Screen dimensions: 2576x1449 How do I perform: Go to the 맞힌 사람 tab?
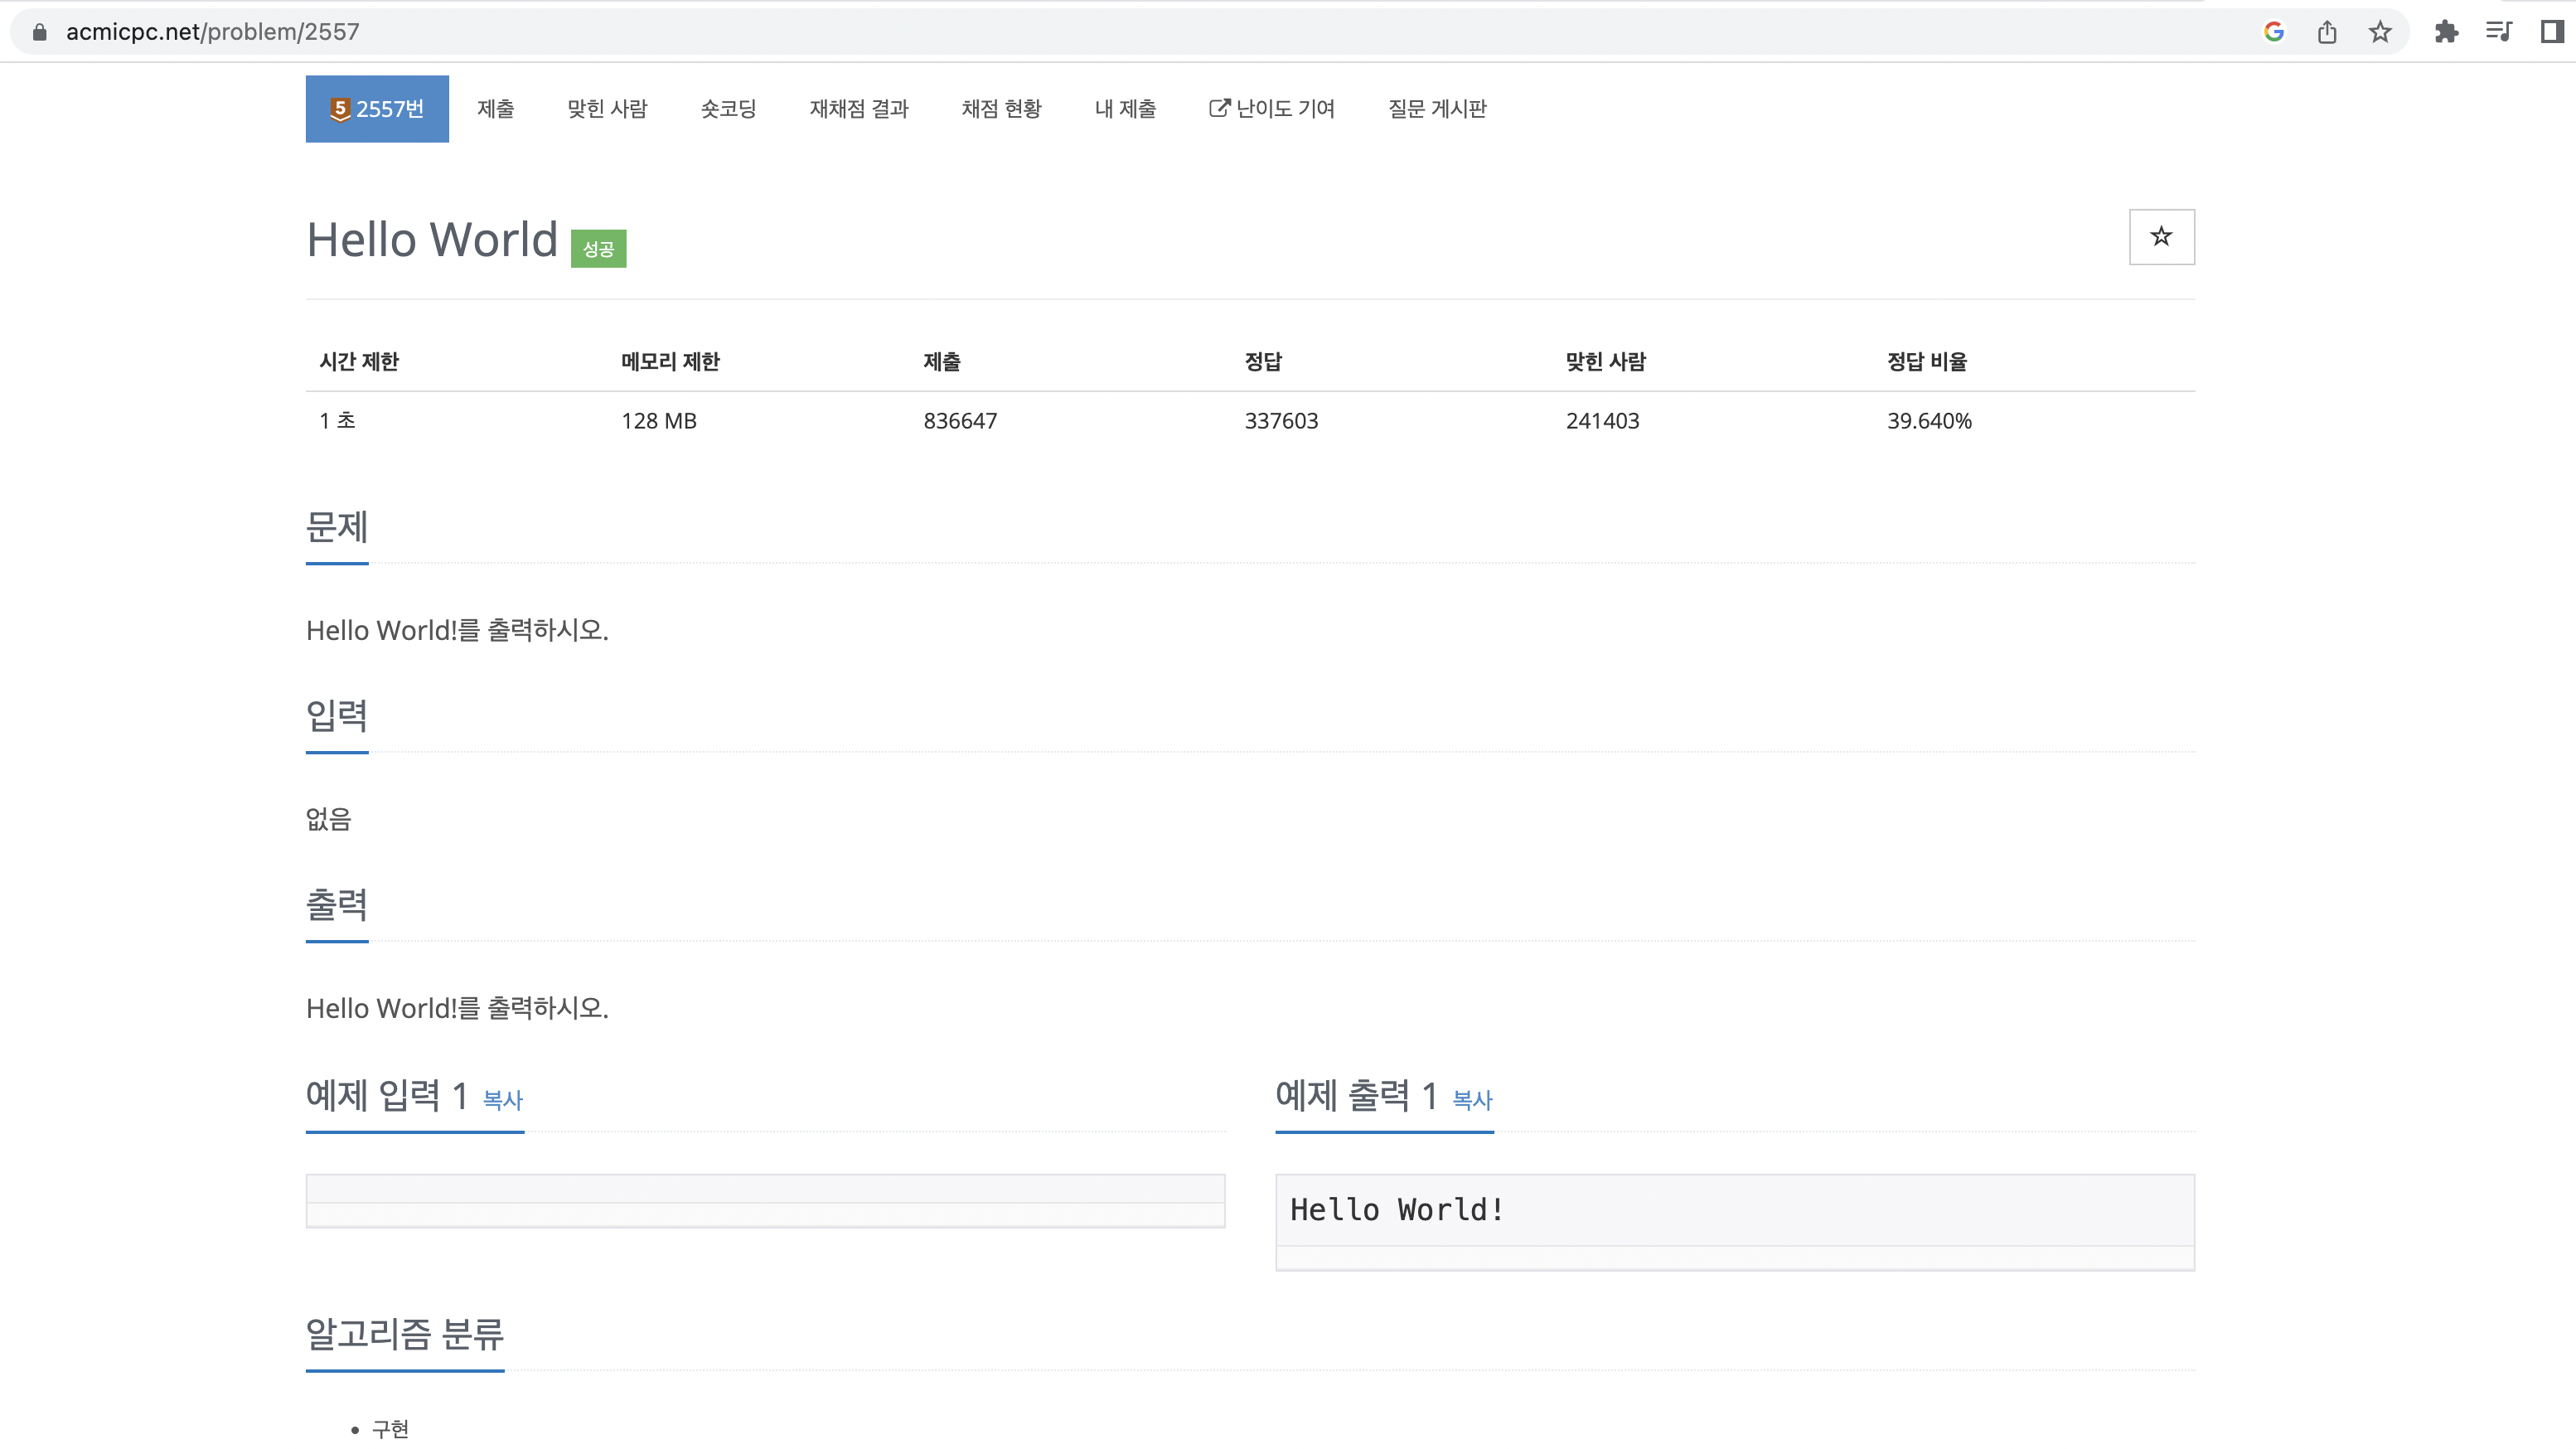[x=607, y=109]
